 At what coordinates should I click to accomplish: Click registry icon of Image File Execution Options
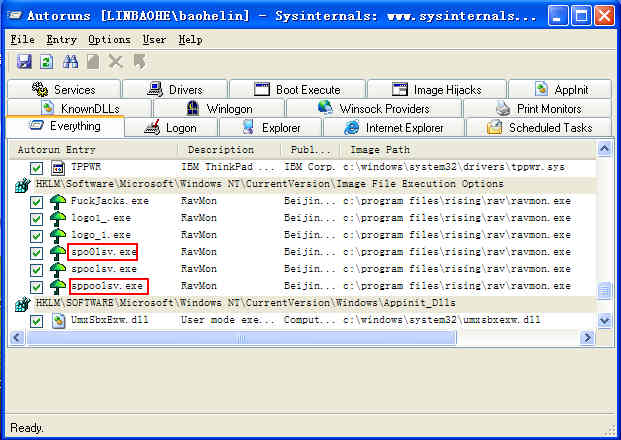click(x=23, y=185)
